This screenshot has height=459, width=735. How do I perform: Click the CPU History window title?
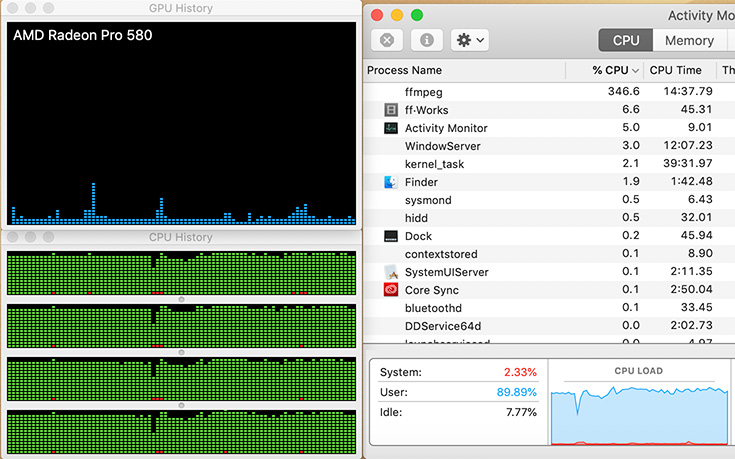[181, 237]
